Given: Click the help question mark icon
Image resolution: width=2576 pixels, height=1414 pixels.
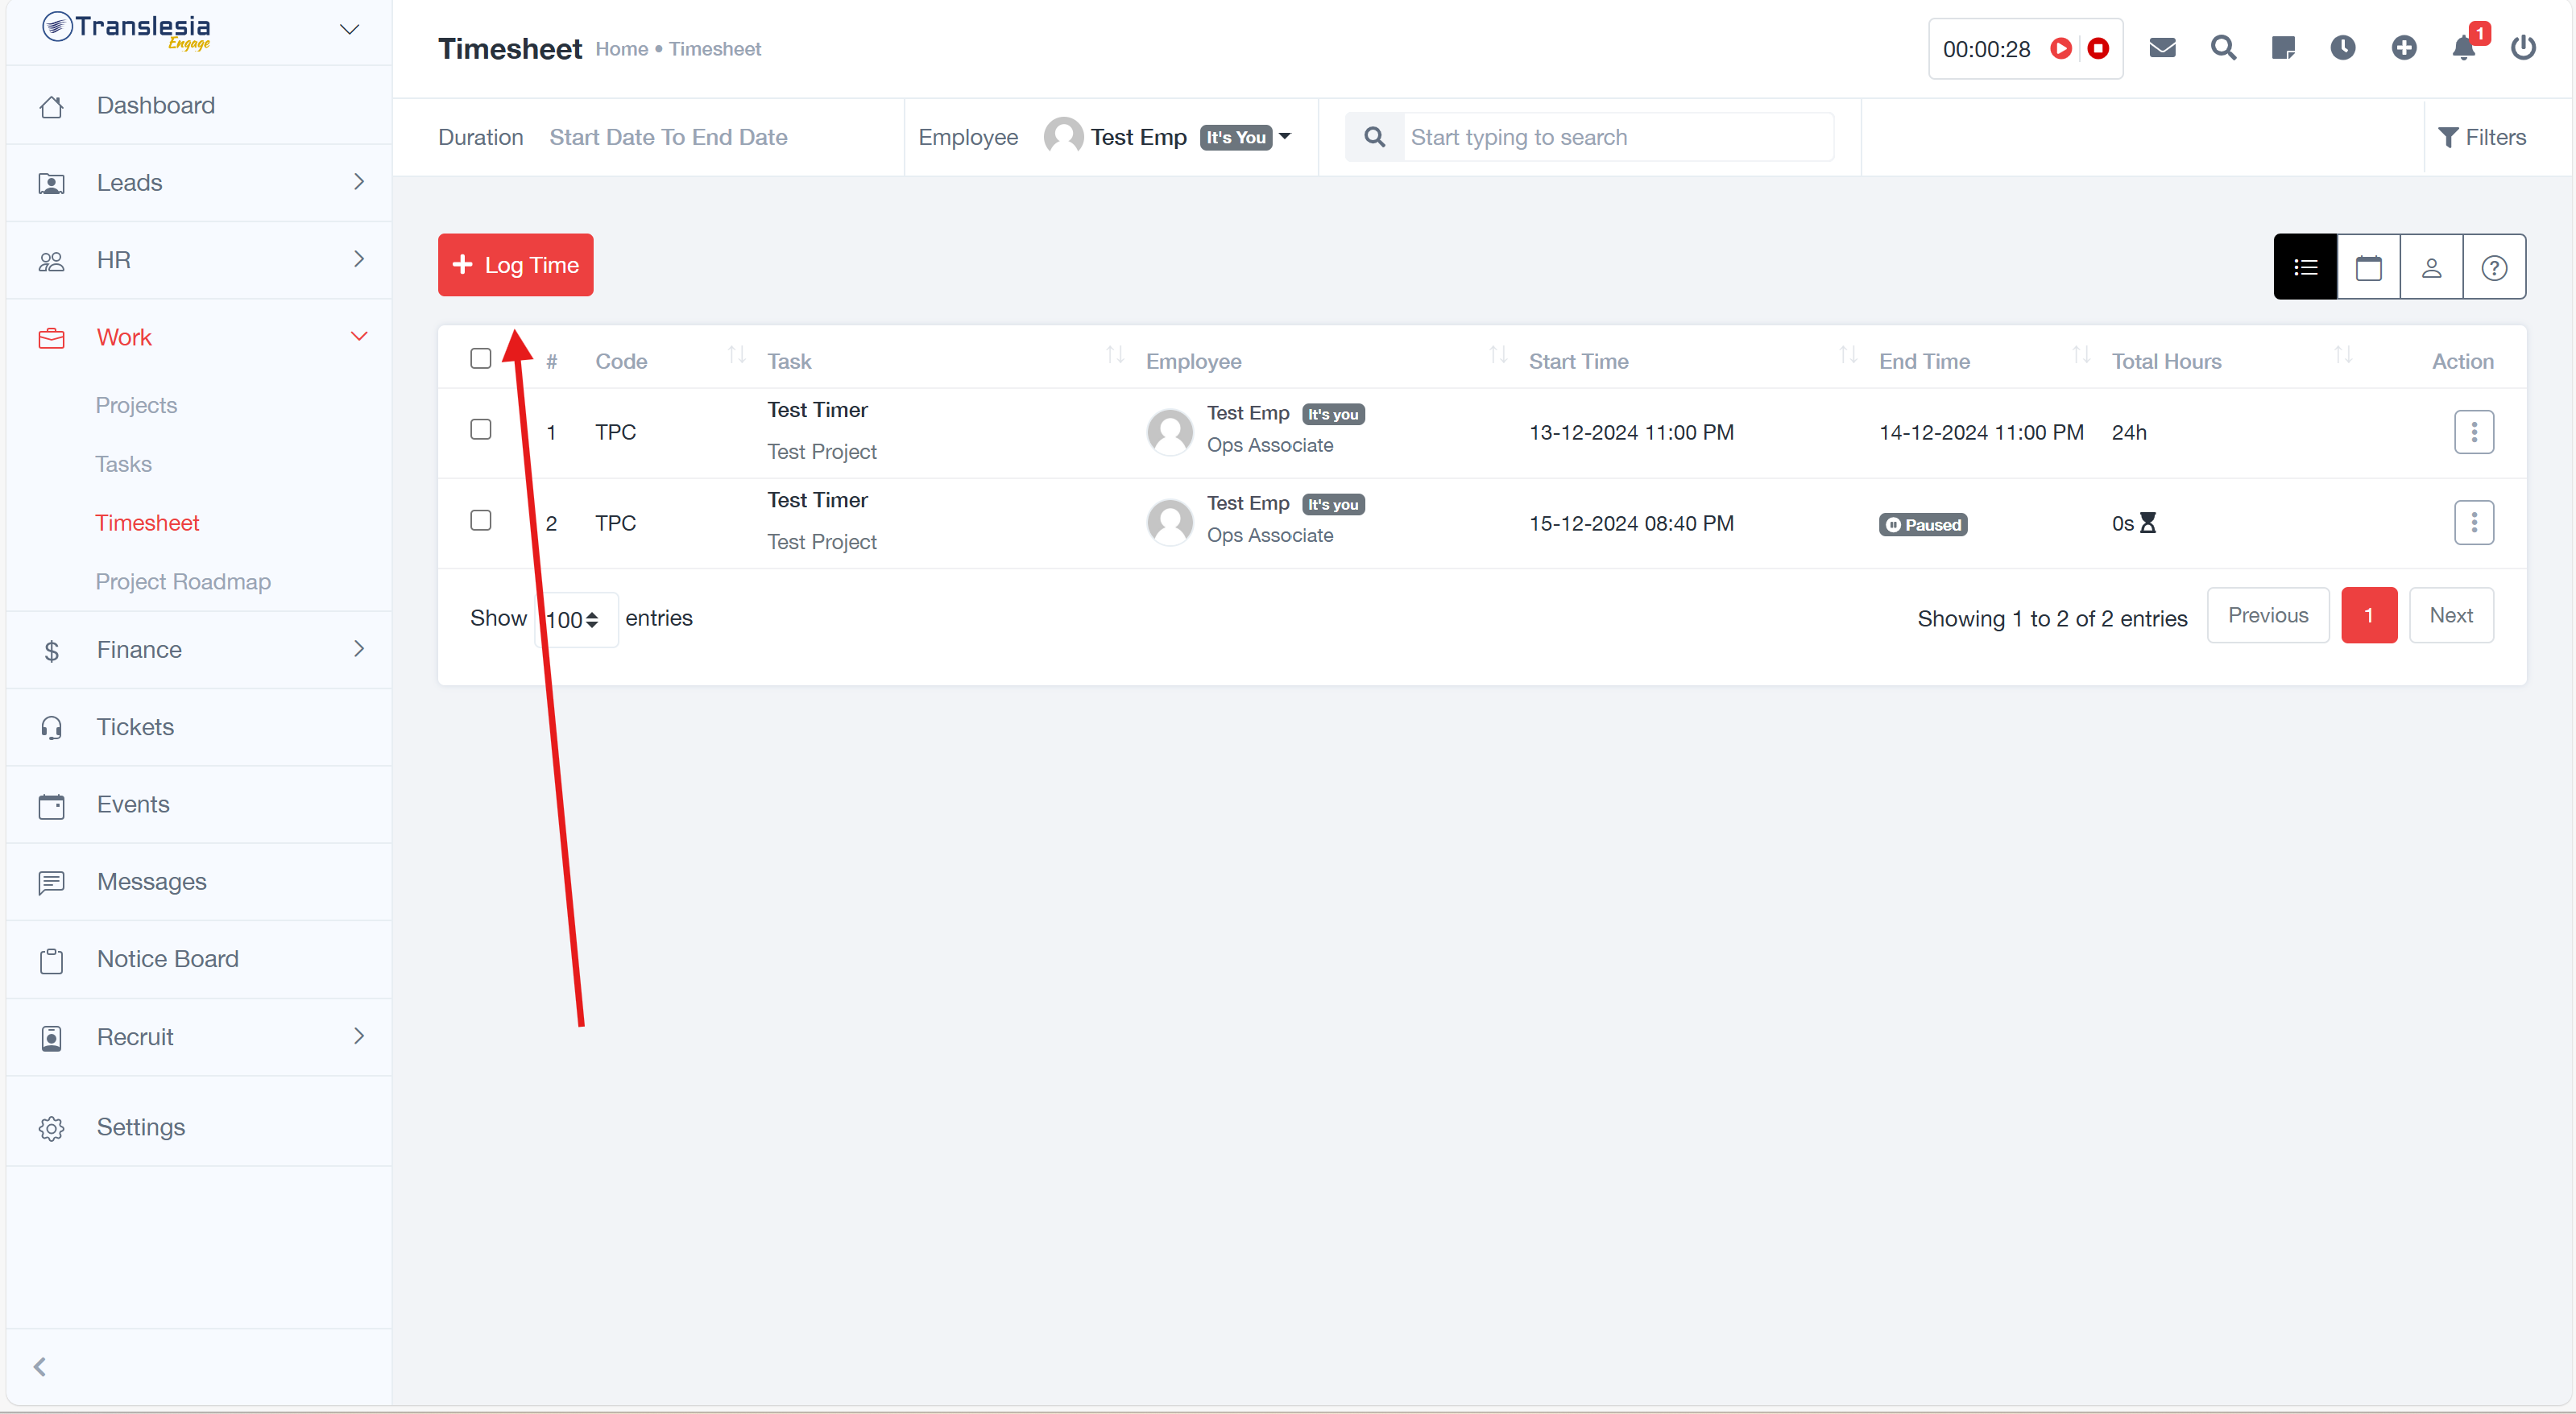Looking at the screenshot, I should point(2494,267).
